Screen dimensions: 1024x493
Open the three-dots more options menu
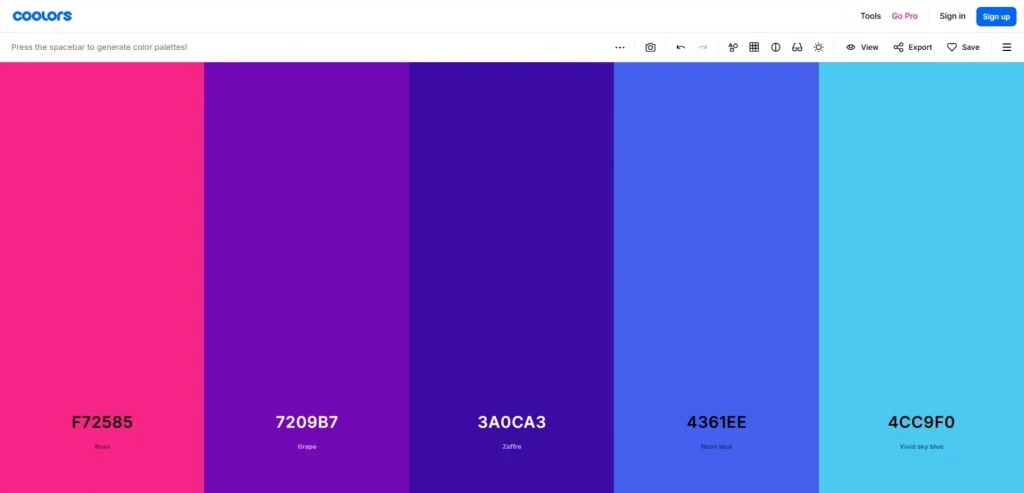pos(620,47)
